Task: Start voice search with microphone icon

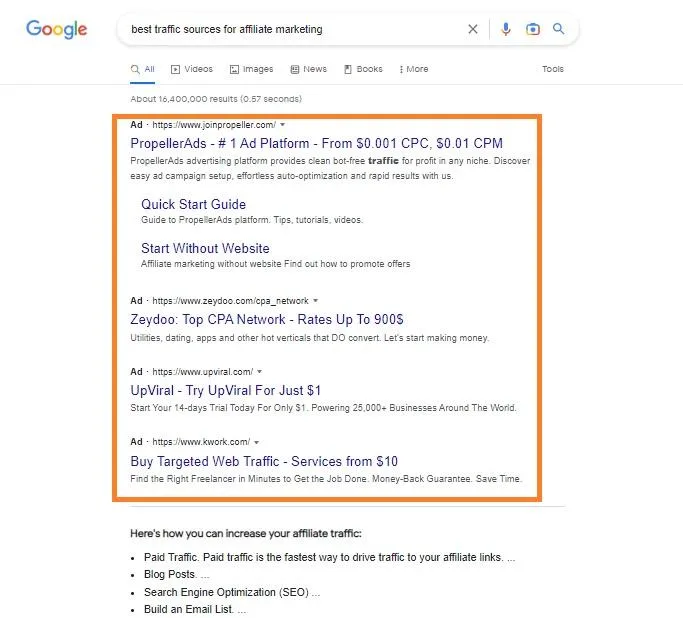Action: point(506,29)
